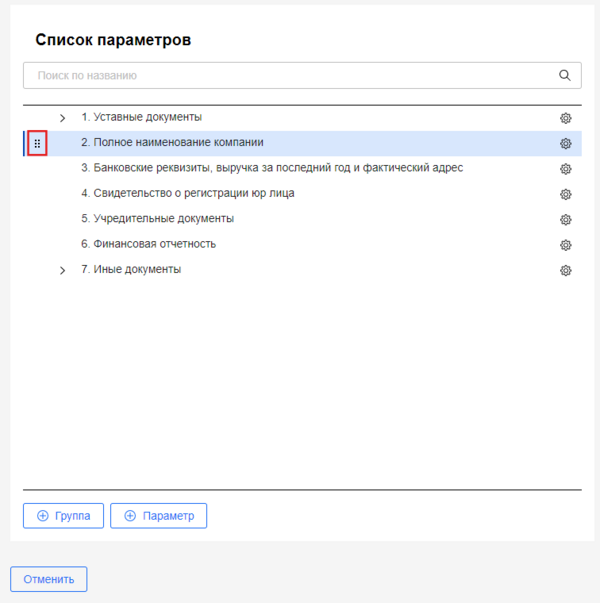Open settings gear for Финансовая отчетность
Viewport: 600px width, 603px height.
[x=565, y=245]
